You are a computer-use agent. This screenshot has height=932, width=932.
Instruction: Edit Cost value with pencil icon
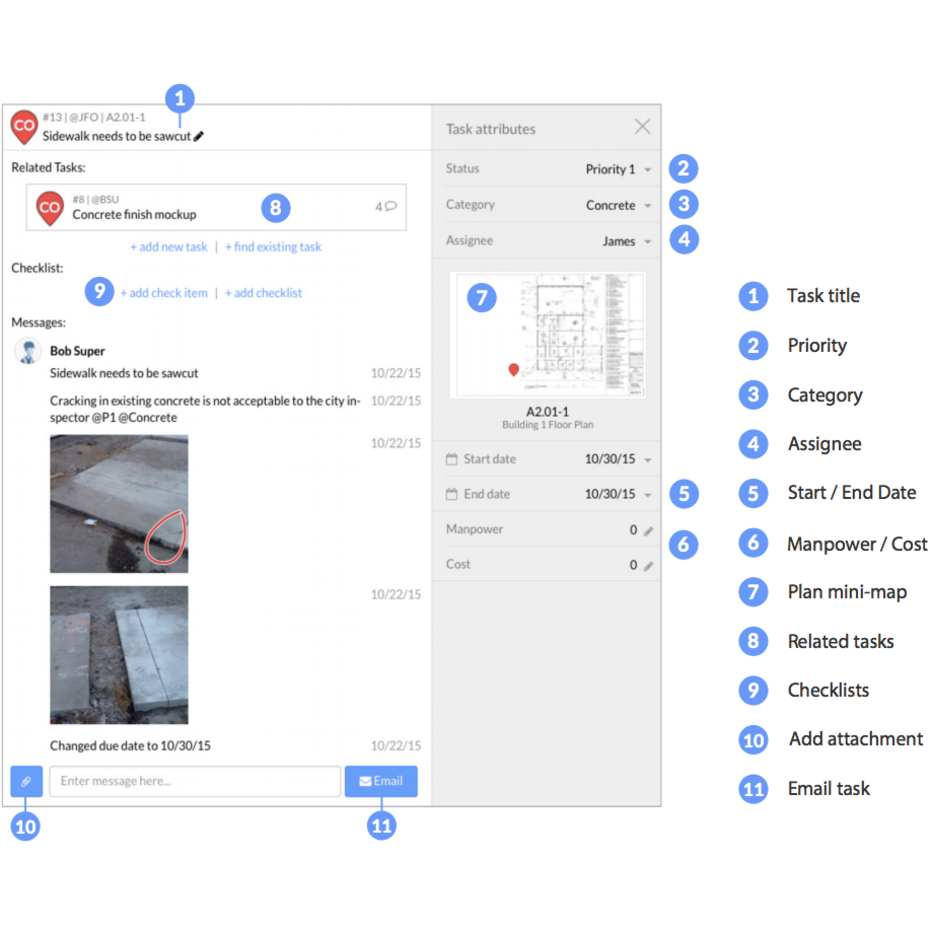[x=648, y=566]
